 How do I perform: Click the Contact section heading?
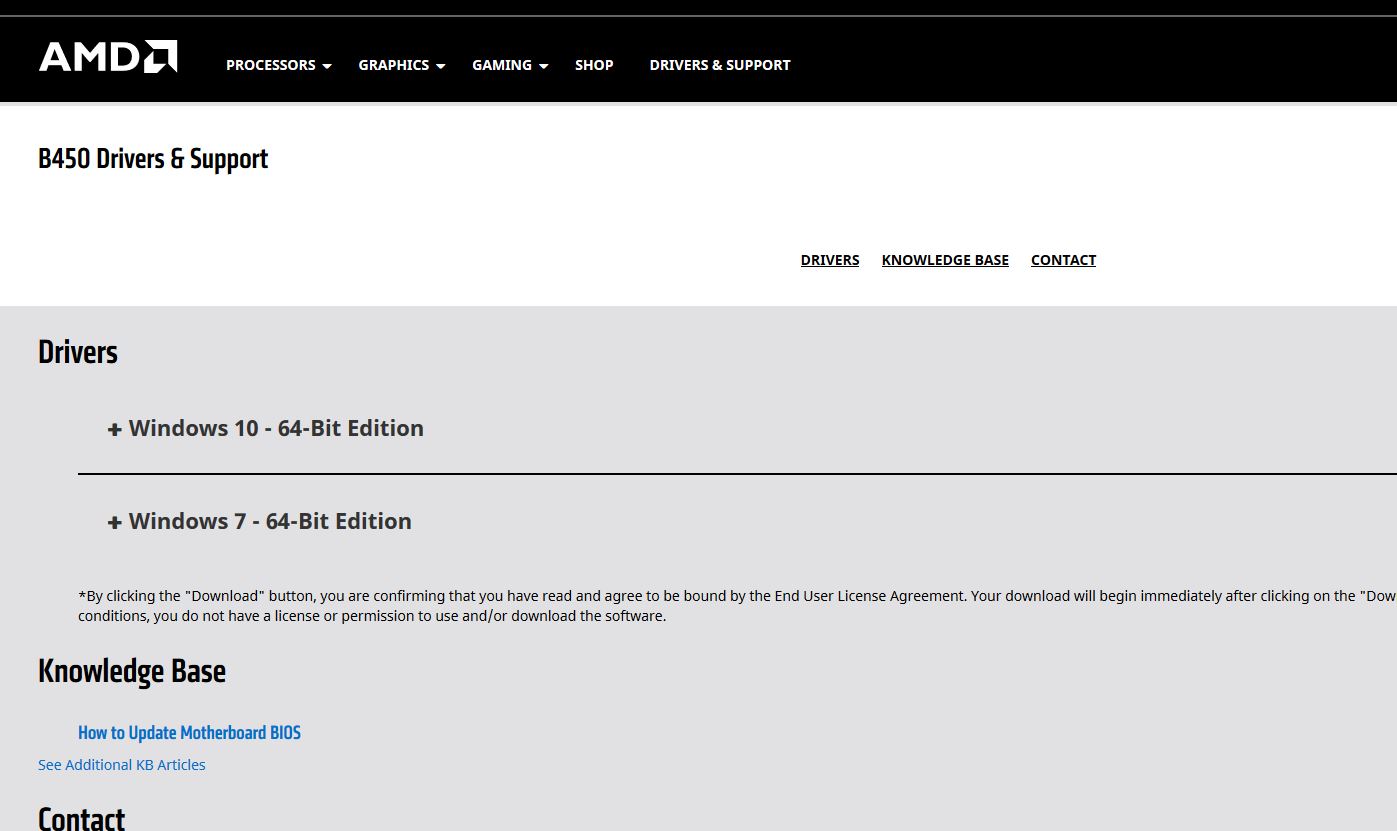point(81,818)
